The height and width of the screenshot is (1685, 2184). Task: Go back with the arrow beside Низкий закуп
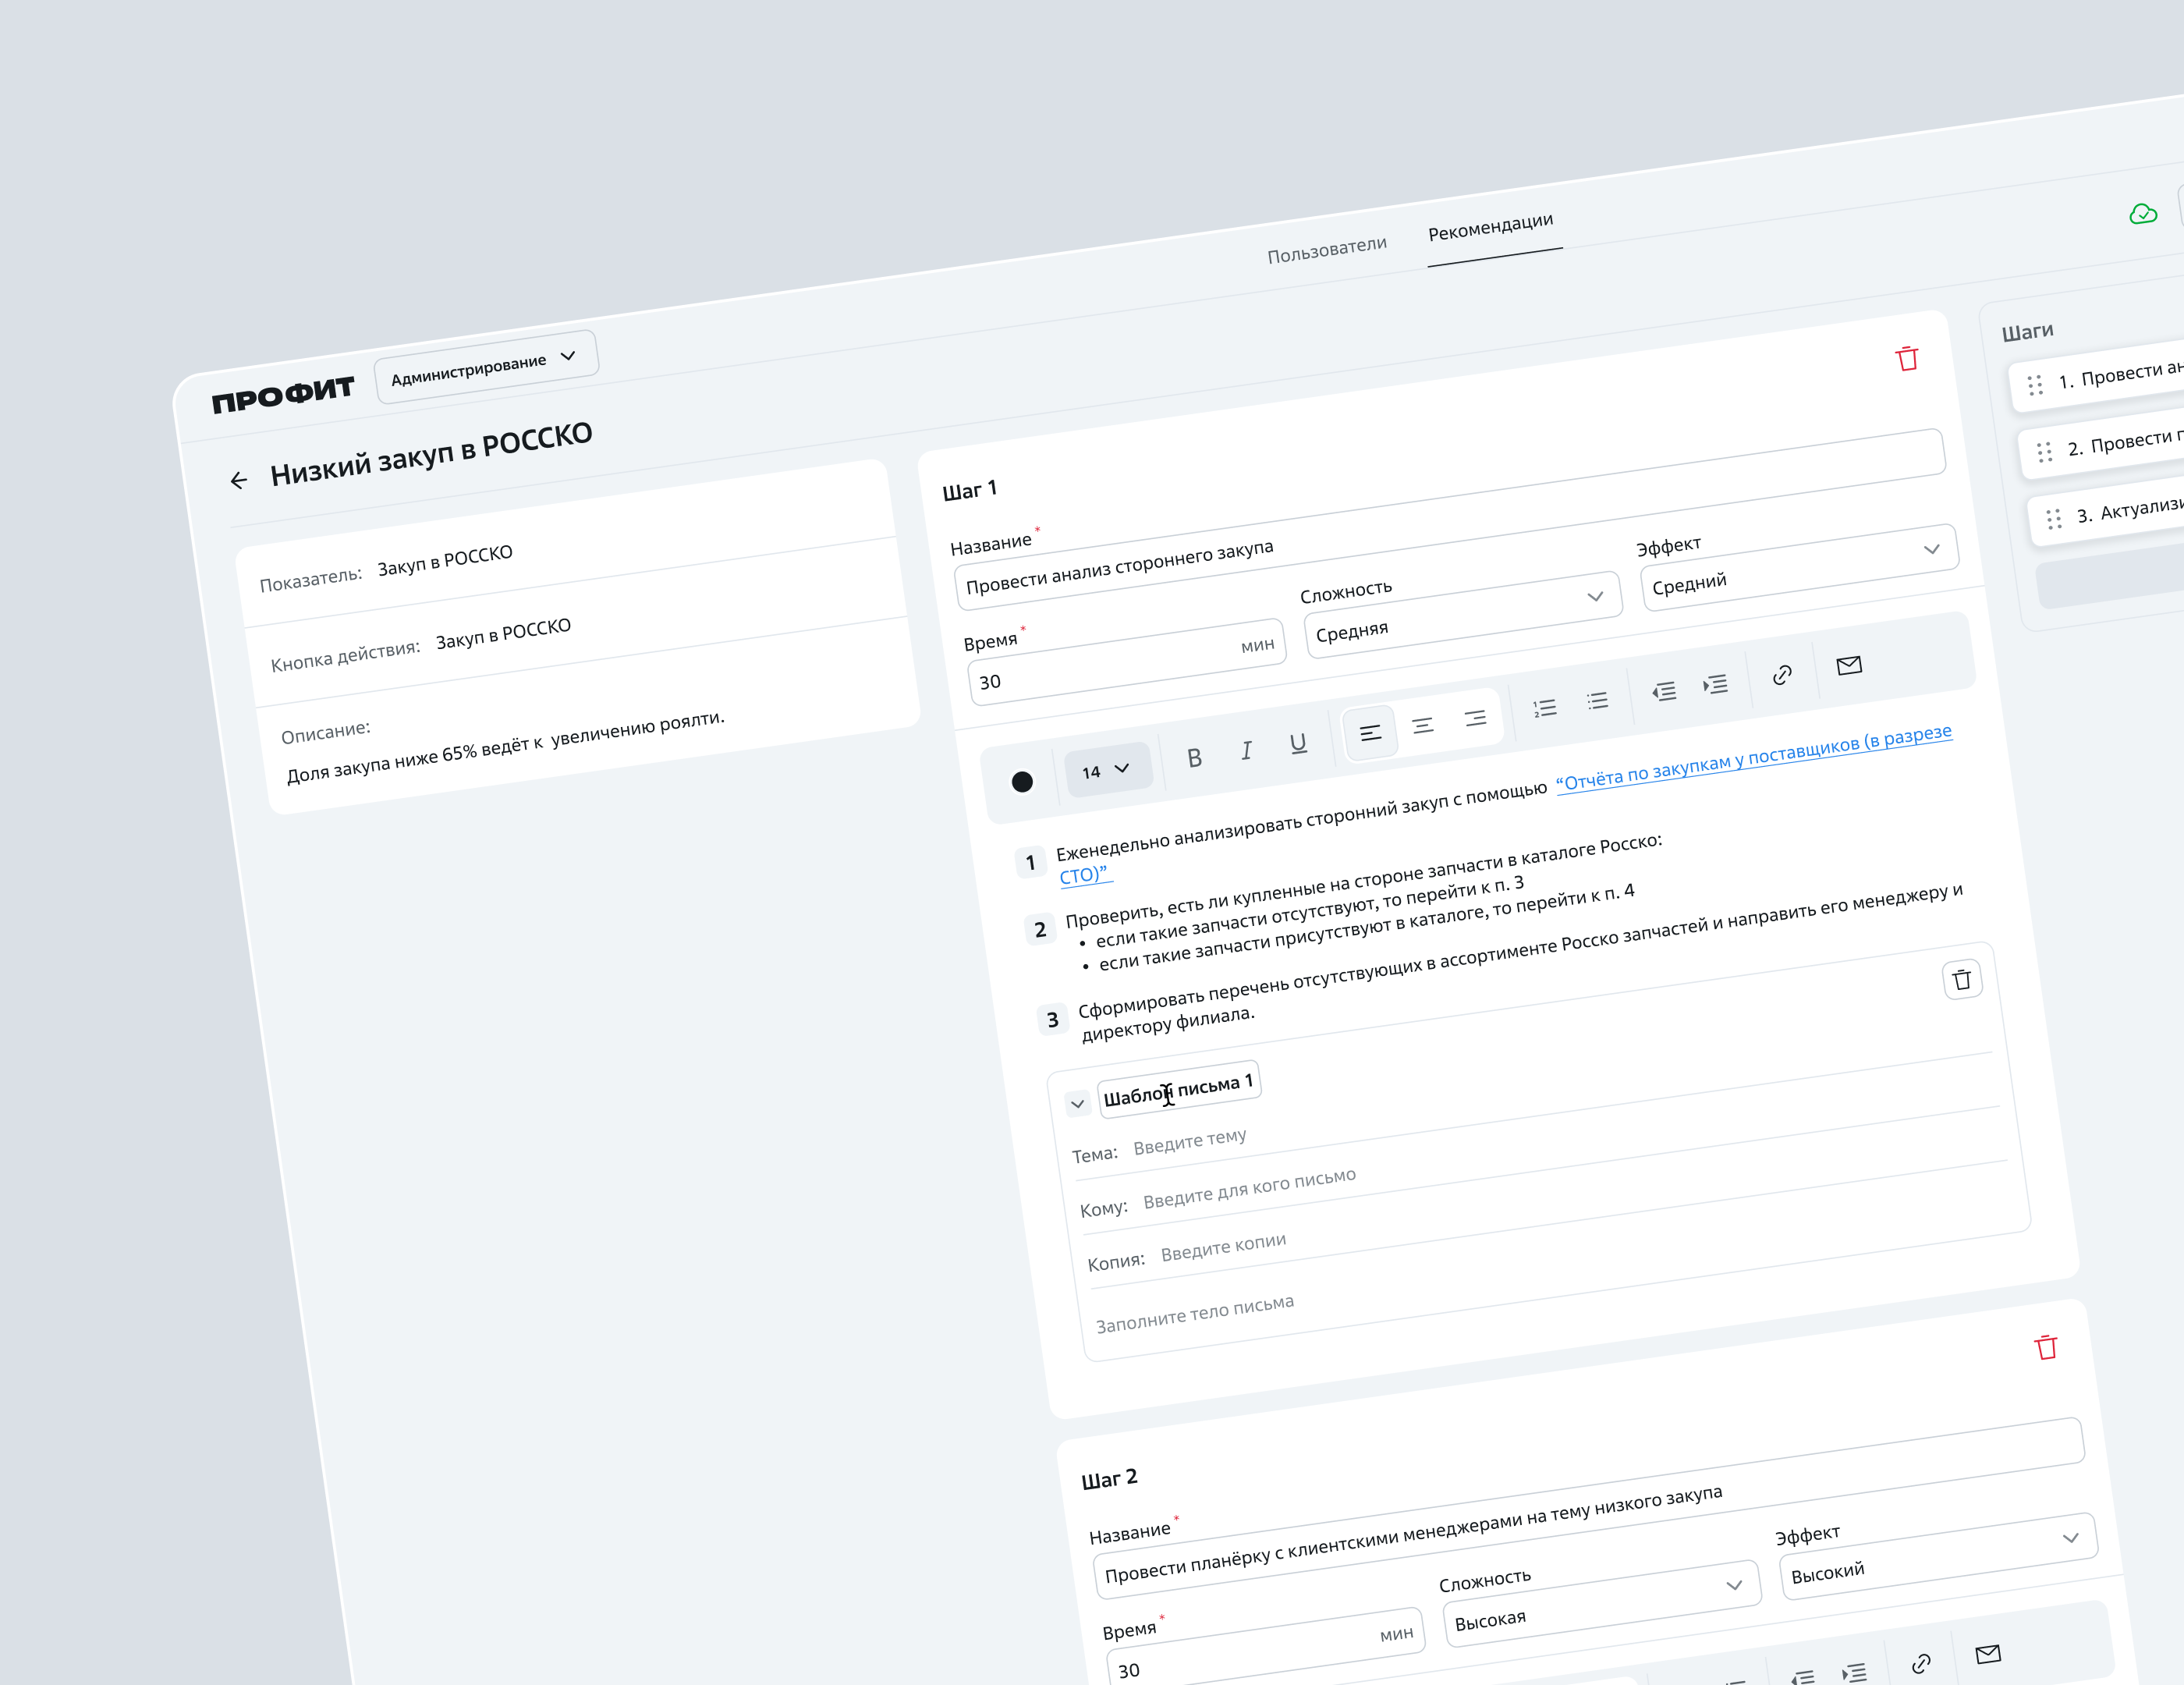click(238, 481)
